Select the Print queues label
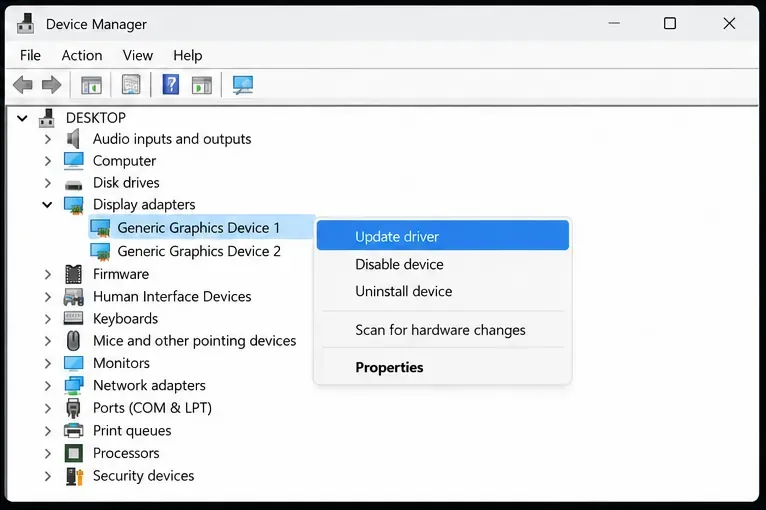This screenshot has width=766, height=510. point(132,431)
